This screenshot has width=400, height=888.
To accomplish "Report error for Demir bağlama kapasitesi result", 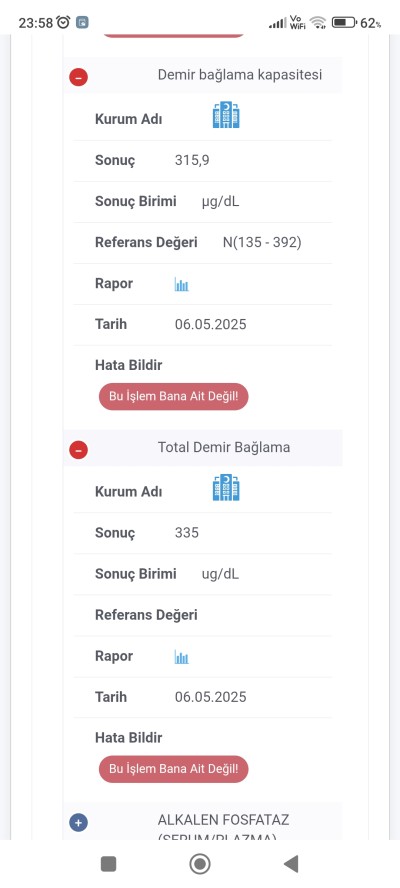I will point(173,397).
